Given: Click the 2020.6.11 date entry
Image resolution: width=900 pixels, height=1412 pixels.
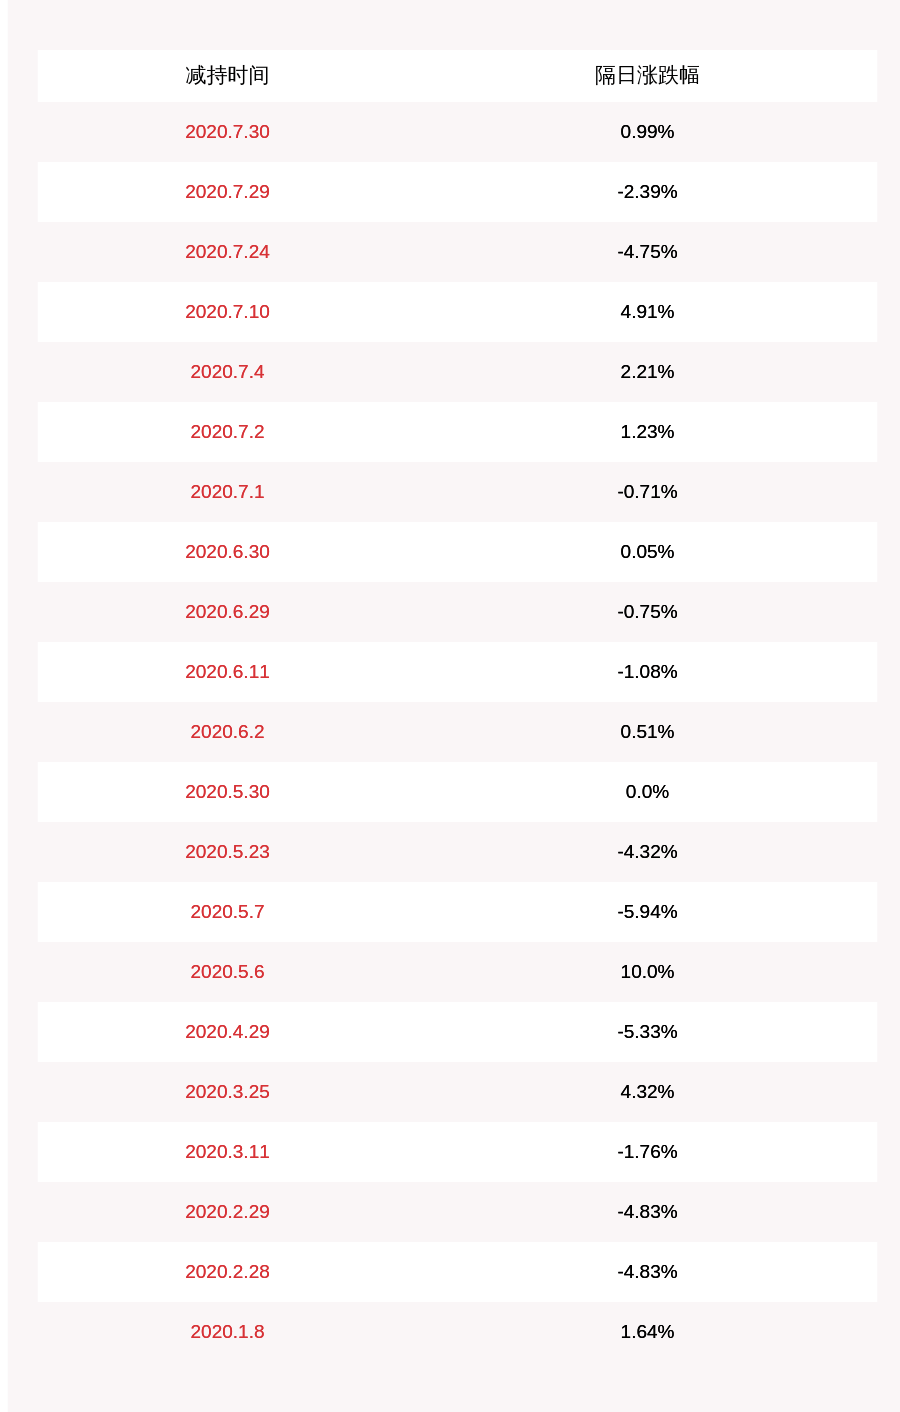Looking at the screenshot, I should tap(227, 672).
